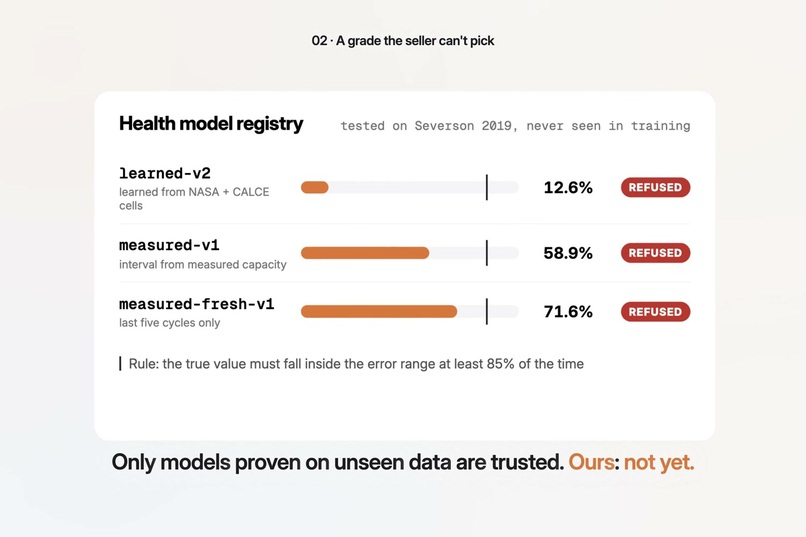The width and height of the screenshot is (806, 537).
Task: Click the orange 'not yet.' text
Action: tap(659, 462)
